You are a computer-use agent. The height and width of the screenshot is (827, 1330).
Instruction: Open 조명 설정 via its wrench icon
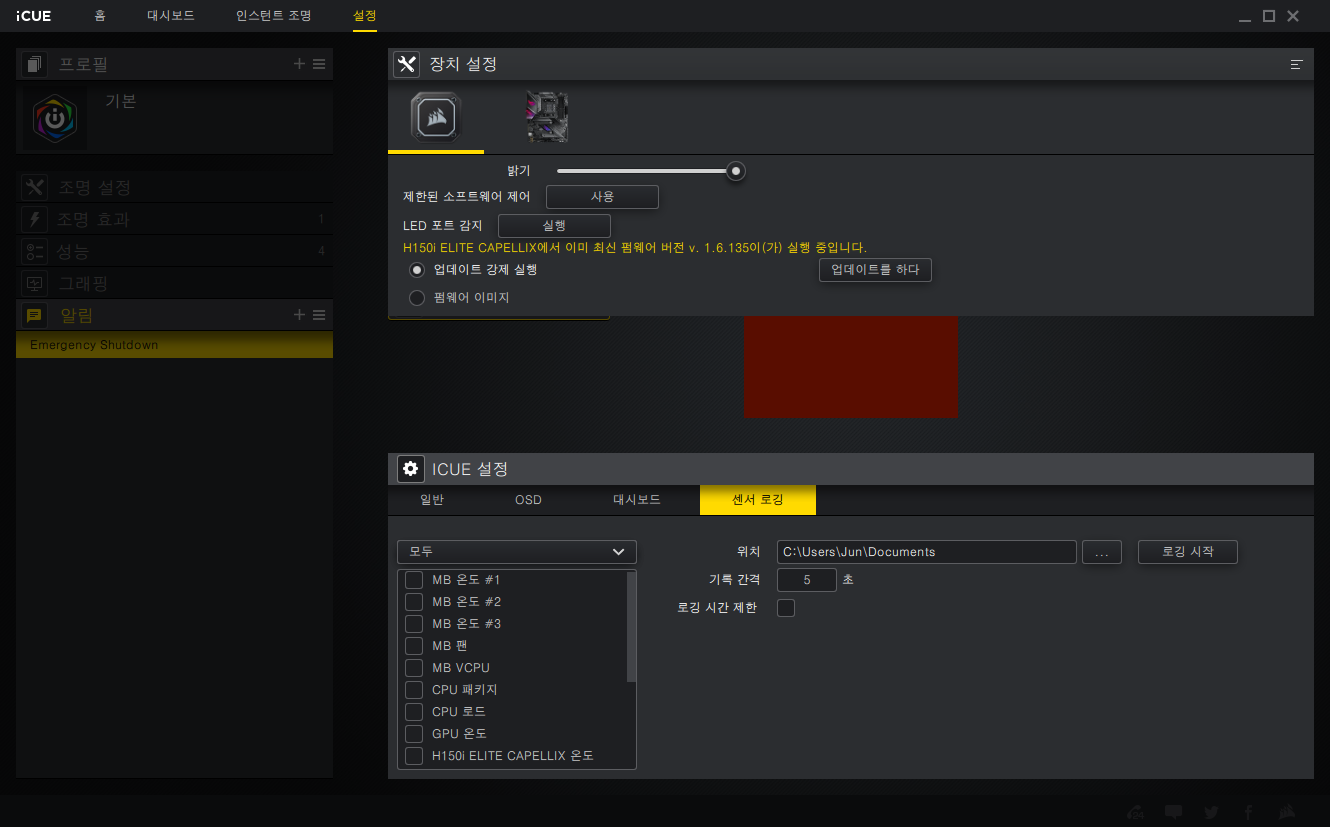pyautogui.click(x=35, y=187)
